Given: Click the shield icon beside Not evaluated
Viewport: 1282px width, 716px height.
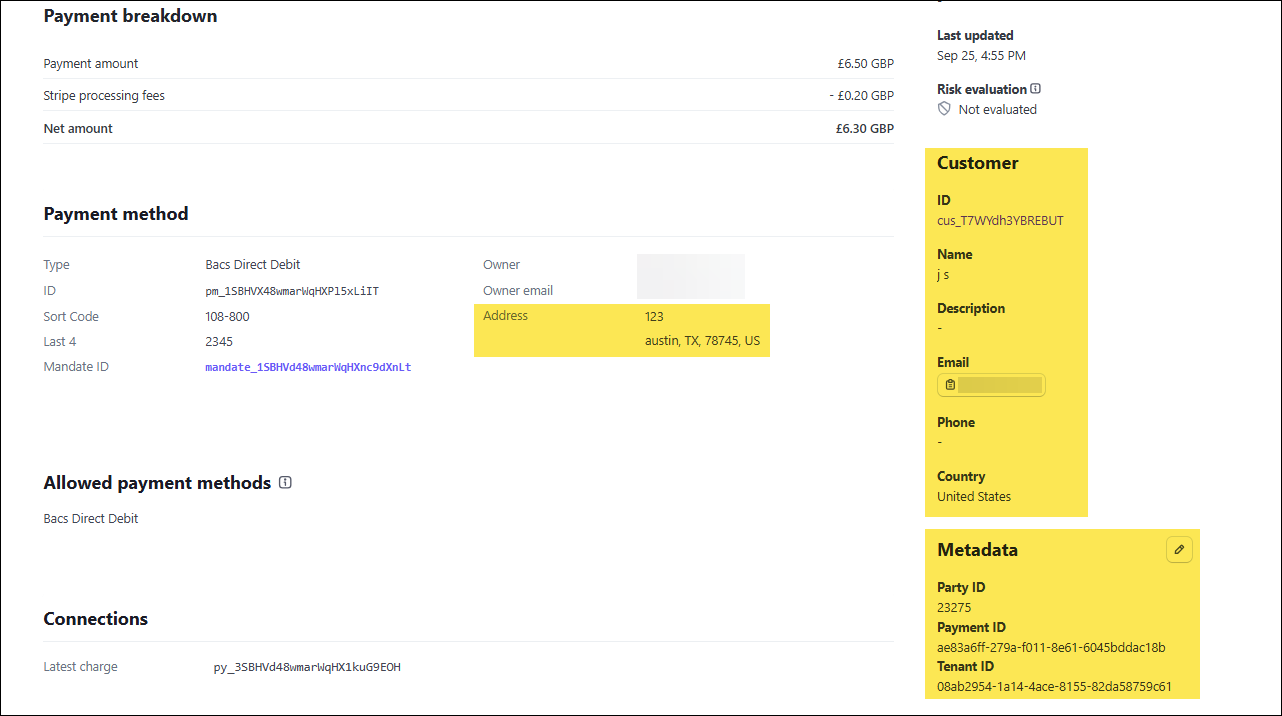Looking at the screenshot, I should (x=944, y=109).
